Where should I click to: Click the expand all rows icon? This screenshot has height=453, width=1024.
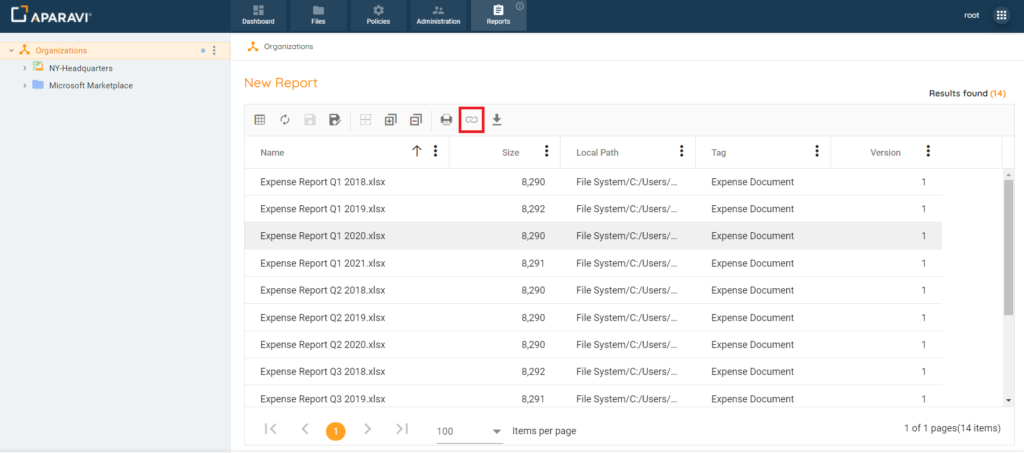[x=390, y=120]
